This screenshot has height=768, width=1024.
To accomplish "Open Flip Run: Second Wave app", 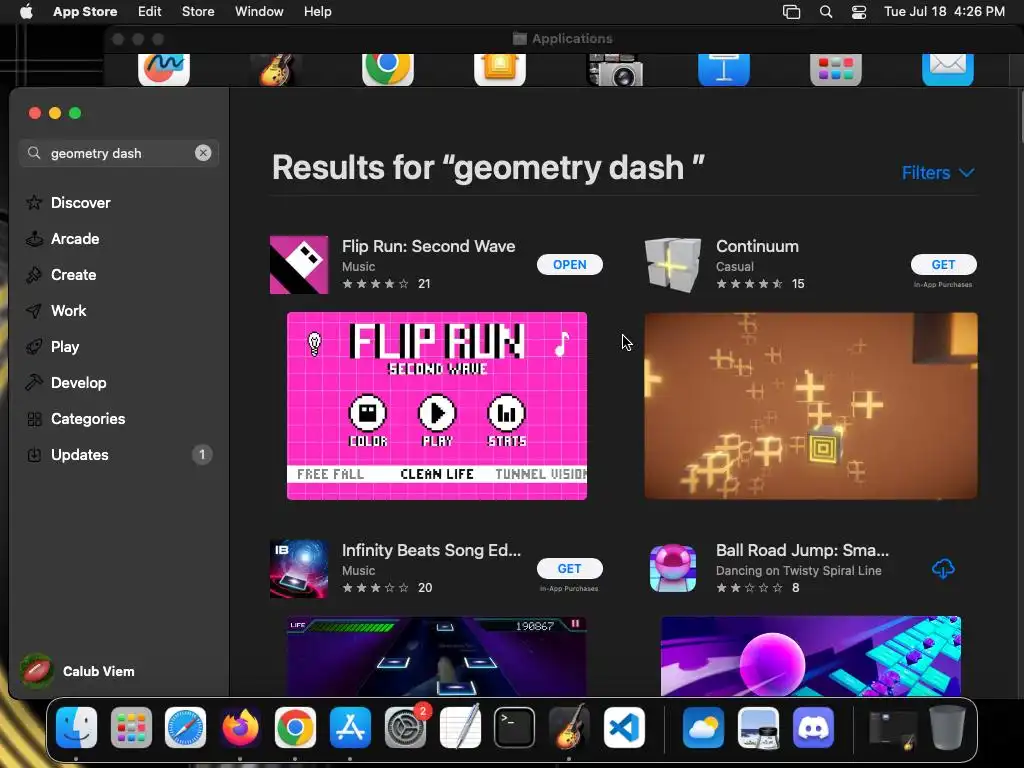I will [x=569, y=264].
